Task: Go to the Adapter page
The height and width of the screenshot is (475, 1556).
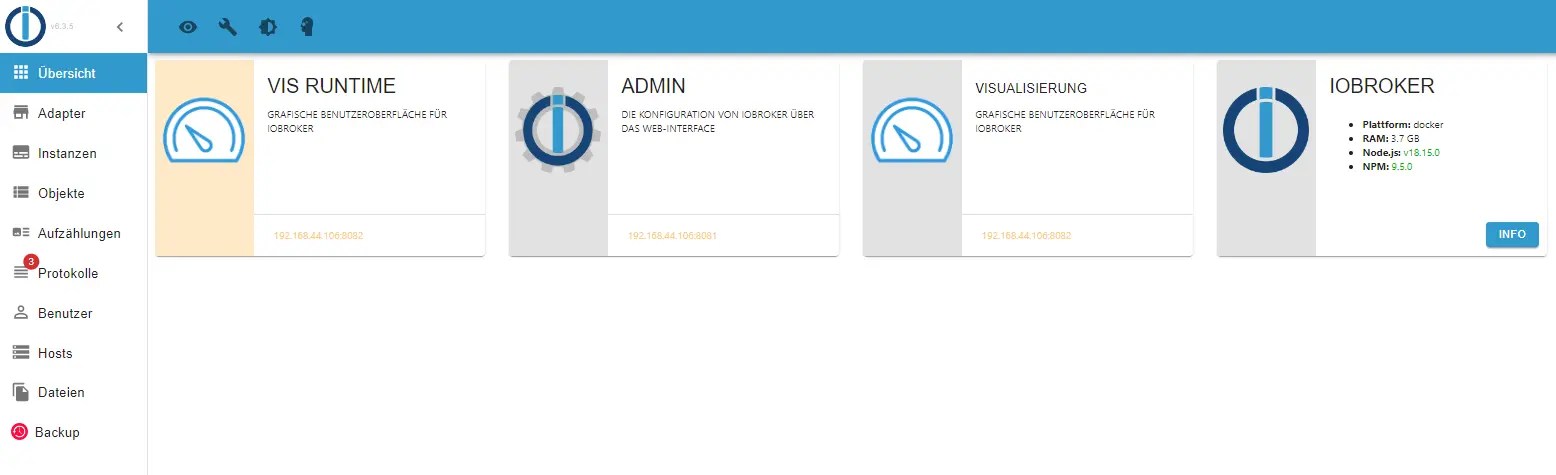Action: [x=74, y=113]
